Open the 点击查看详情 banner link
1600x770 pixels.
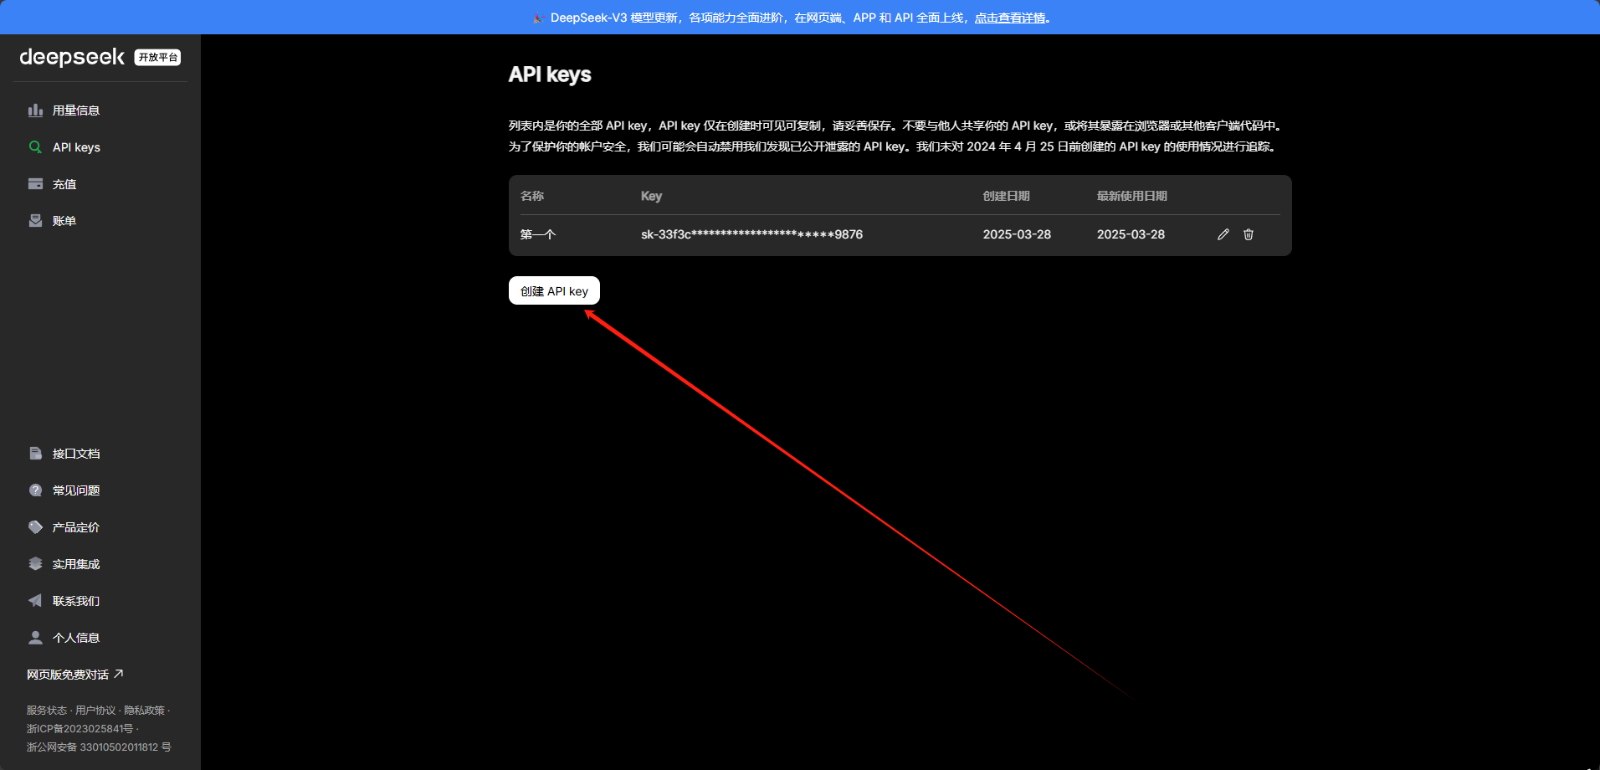(1010, 18)
